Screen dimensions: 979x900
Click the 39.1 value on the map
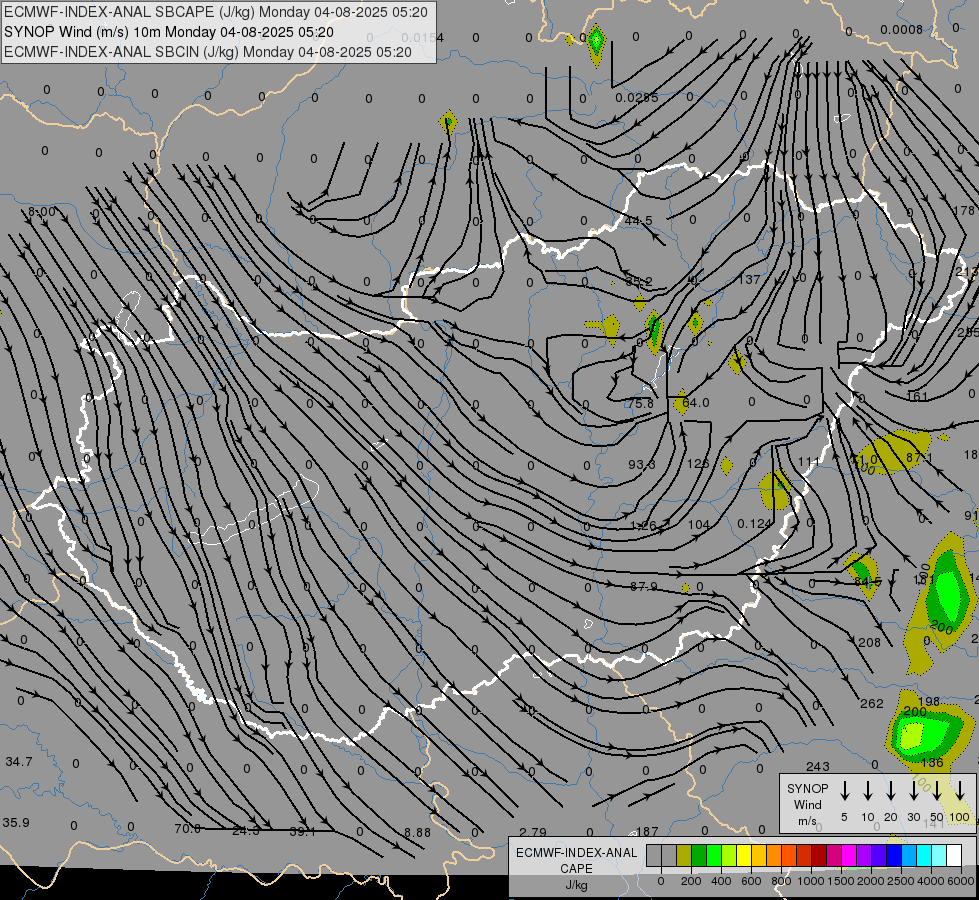coord(302,832)
